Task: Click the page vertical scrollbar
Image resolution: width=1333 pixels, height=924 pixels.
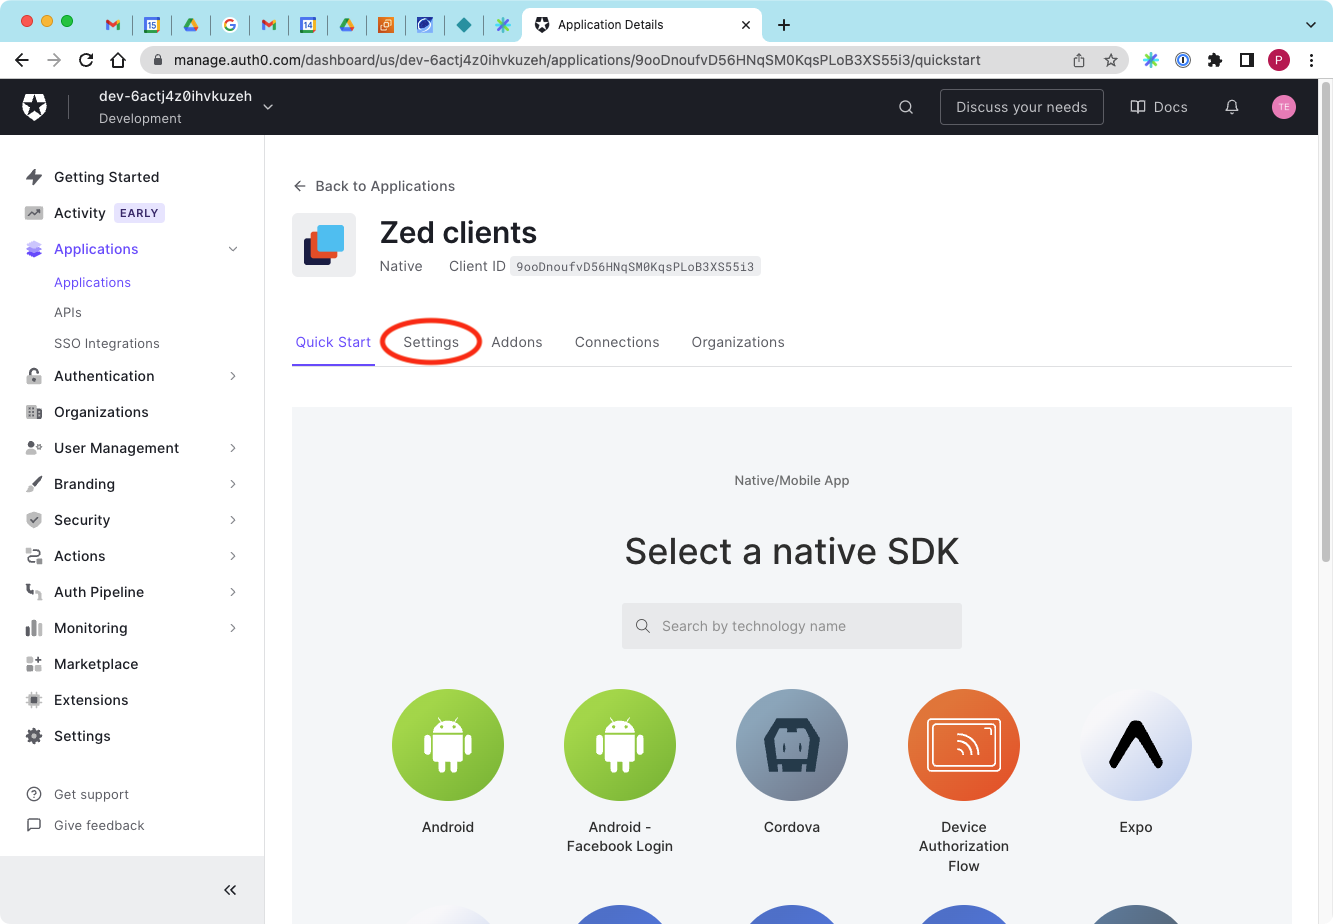Action: 1325,320
